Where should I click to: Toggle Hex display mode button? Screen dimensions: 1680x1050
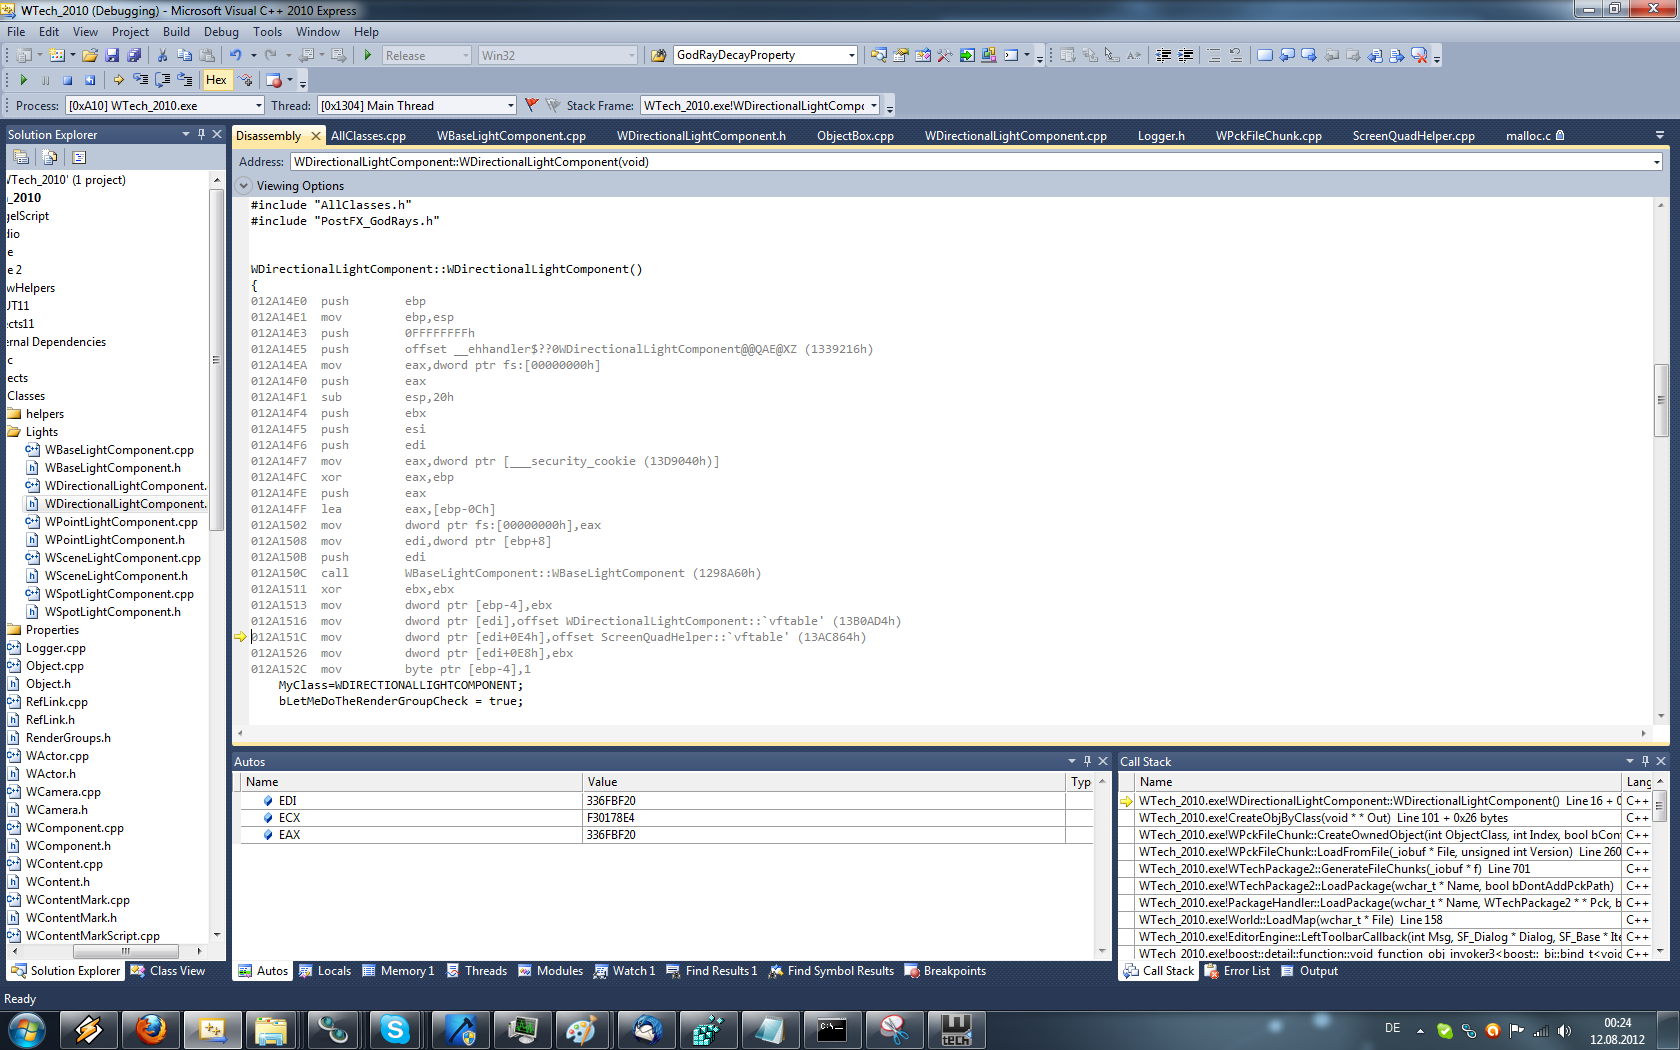[x=216, y=80]
